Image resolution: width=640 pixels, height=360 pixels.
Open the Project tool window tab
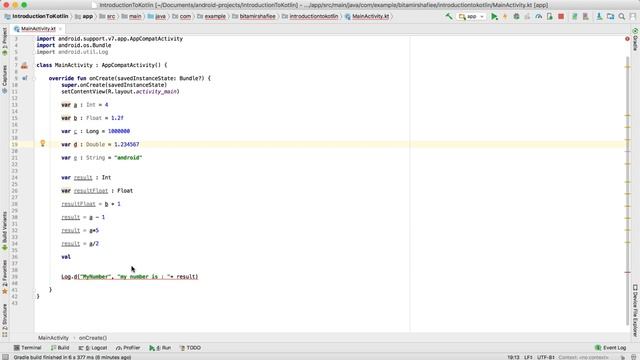(4, 41)
